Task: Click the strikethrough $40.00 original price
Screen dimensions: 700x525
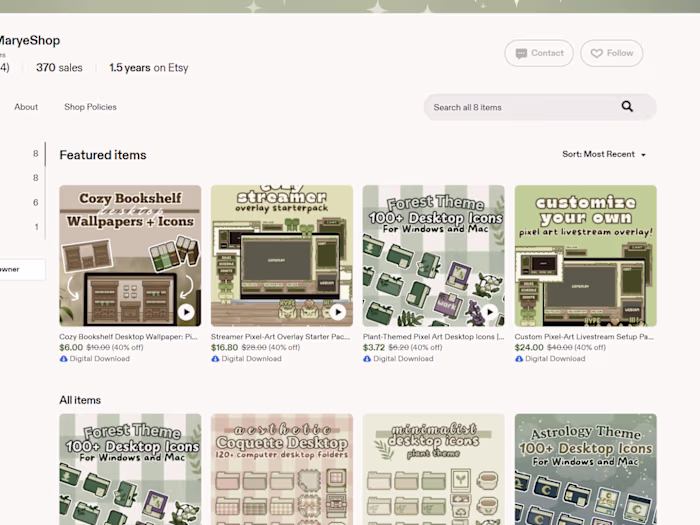Action: pos(559,347)
